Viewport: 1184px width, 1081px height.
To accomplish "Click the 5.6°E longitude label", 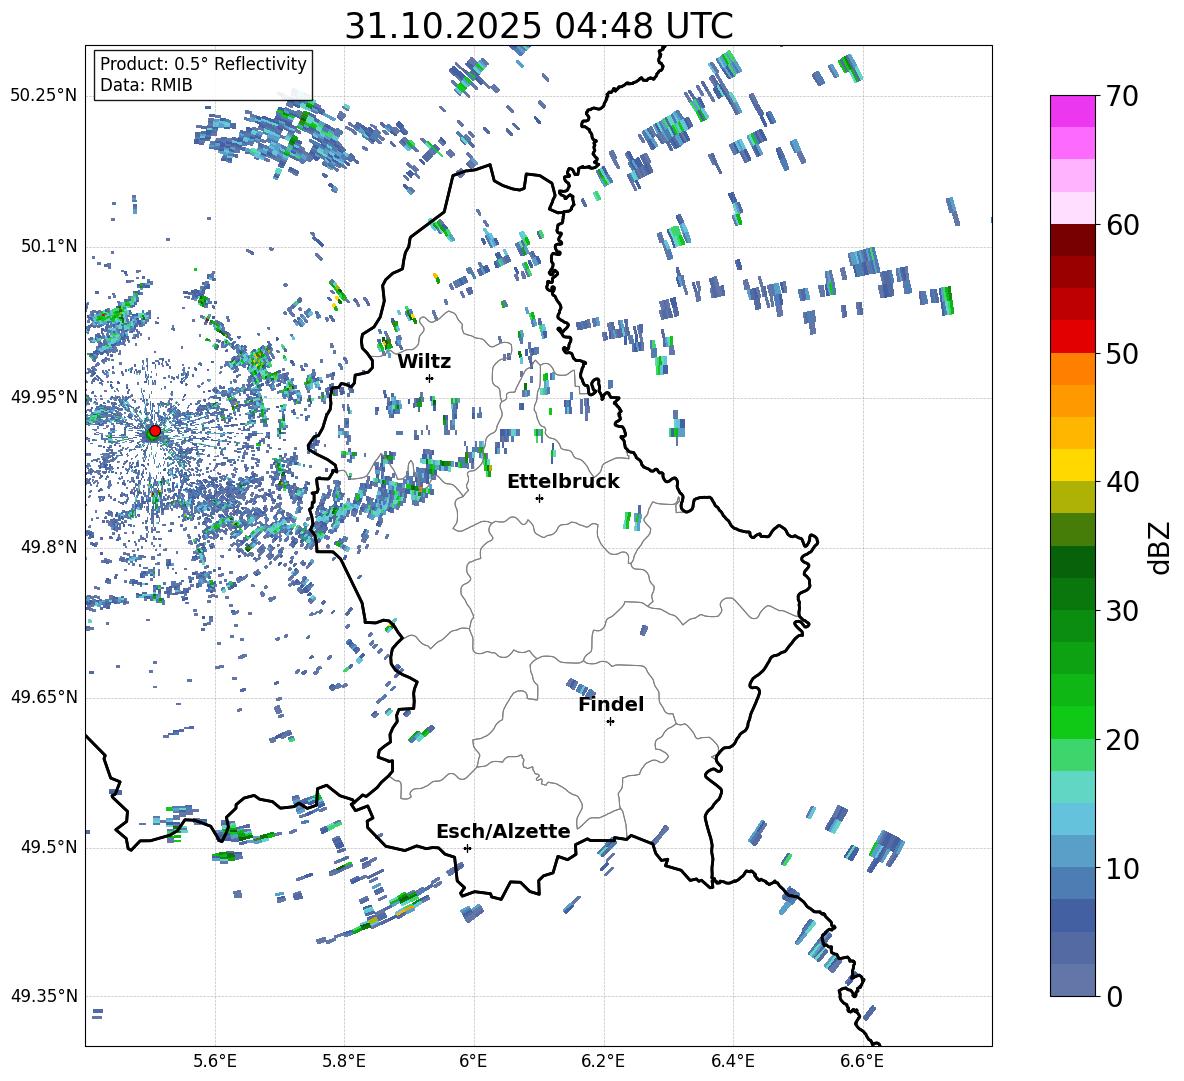I will pos(215,1061).
